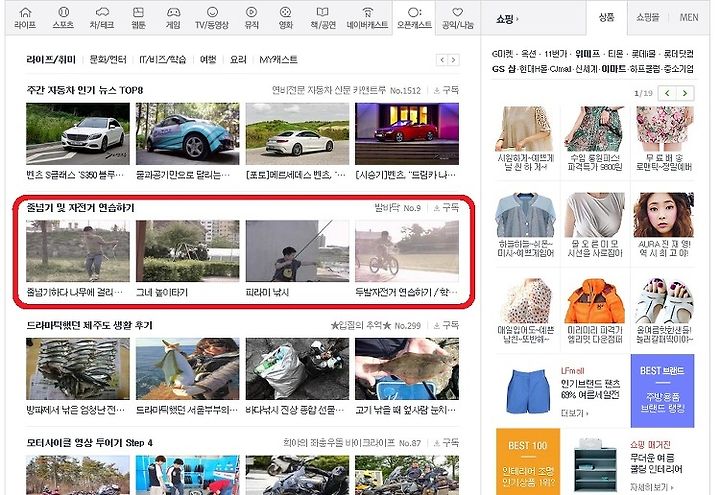Image resolution: width=720 pixels, height=495 pixels.
Task: Open 줄넘기 및 자전거 연습하기 cast title
Action: pyautogui.click(x=80, y=208)
